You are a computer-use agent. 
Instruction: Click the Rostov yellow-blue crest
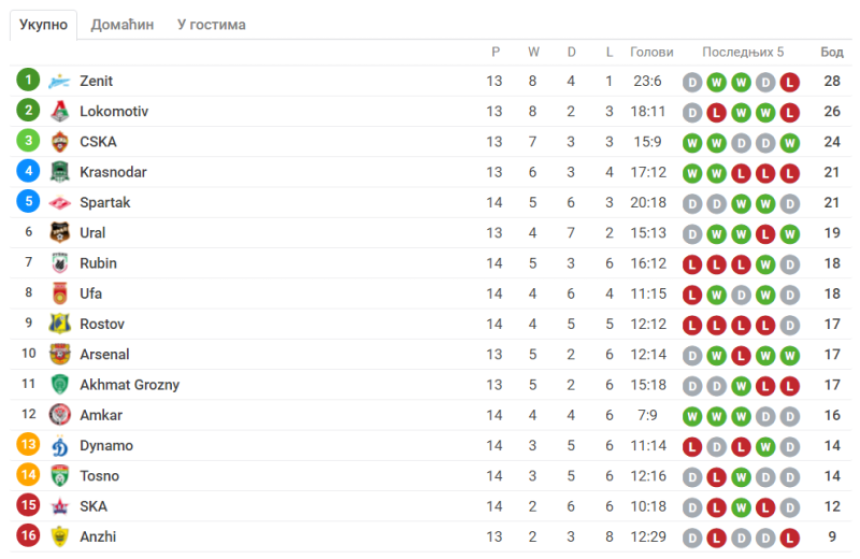[59, 324]
